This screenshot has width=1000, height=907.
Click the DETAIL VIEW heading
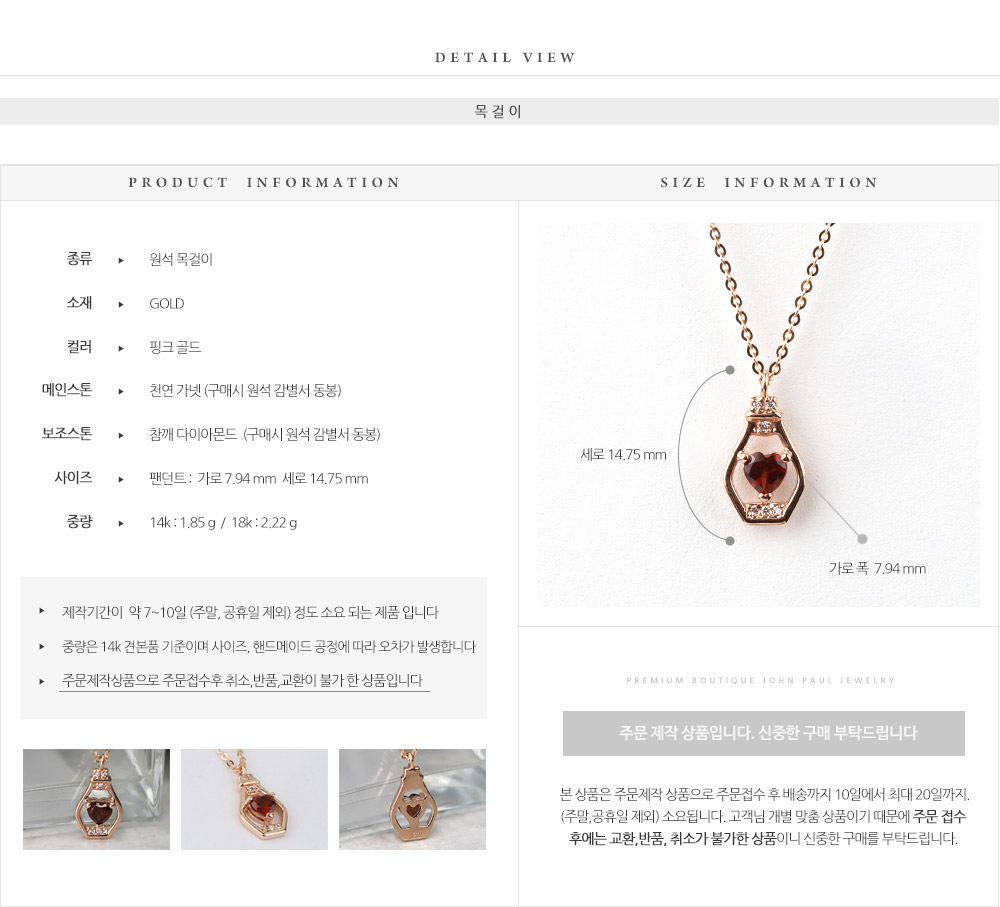[x=505, y=57]
